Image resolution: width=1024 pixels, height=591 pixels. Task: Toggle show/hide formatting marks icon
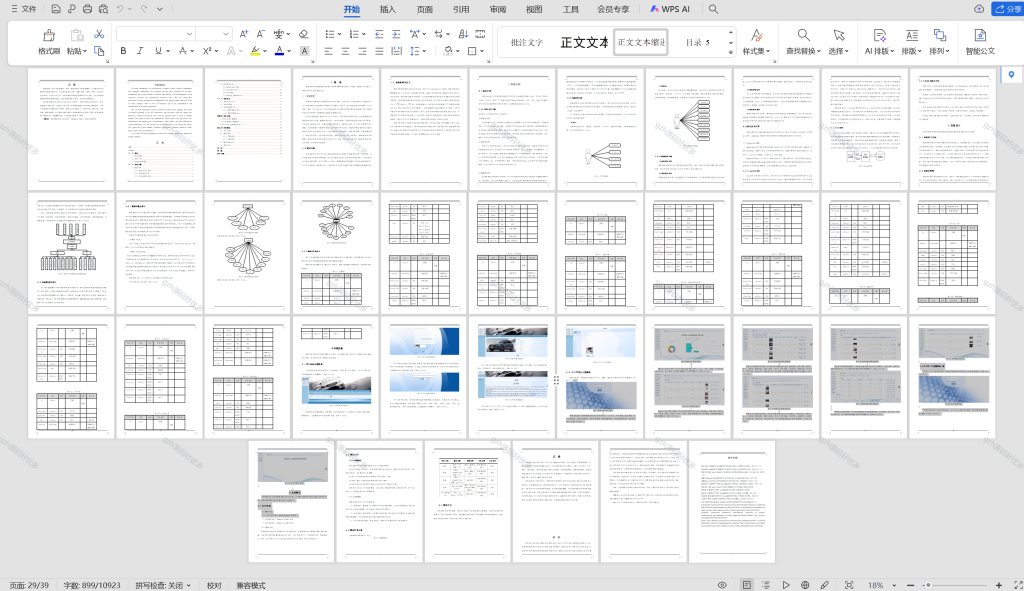pos(438,34)
